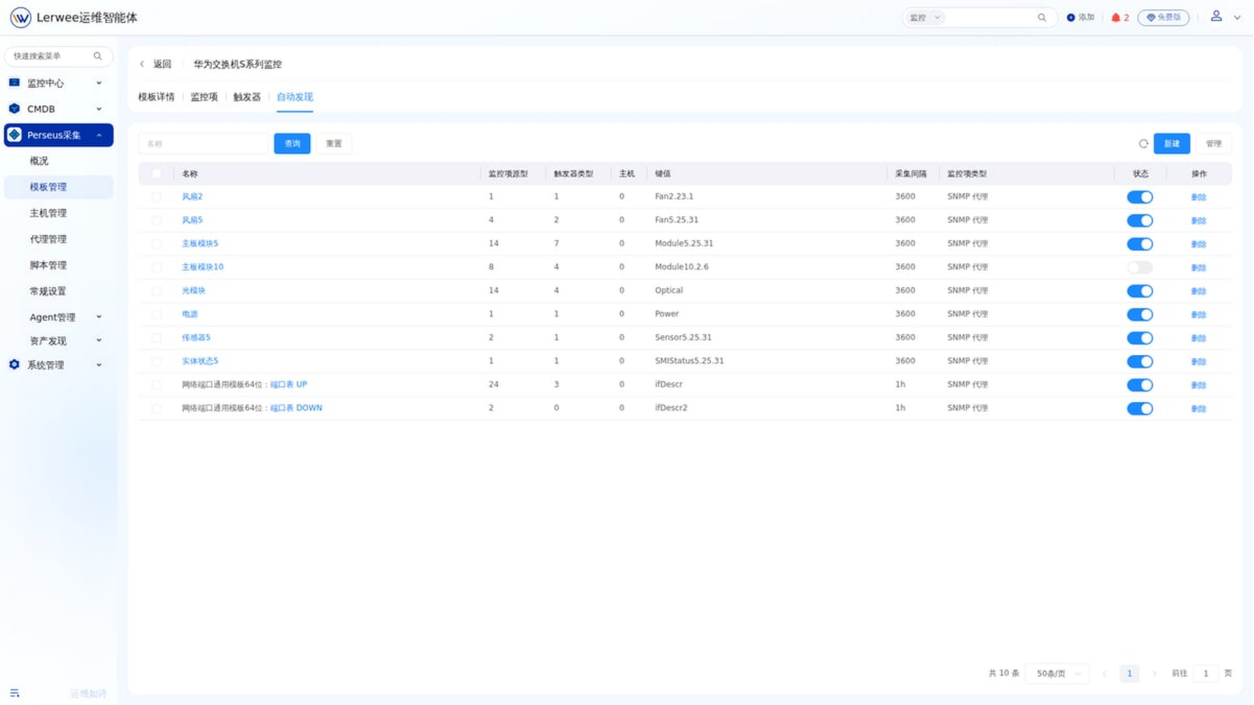Turn off the status switch for 光模块
The height and width of the screenshot is (705, 1254).
(1140, 291)
